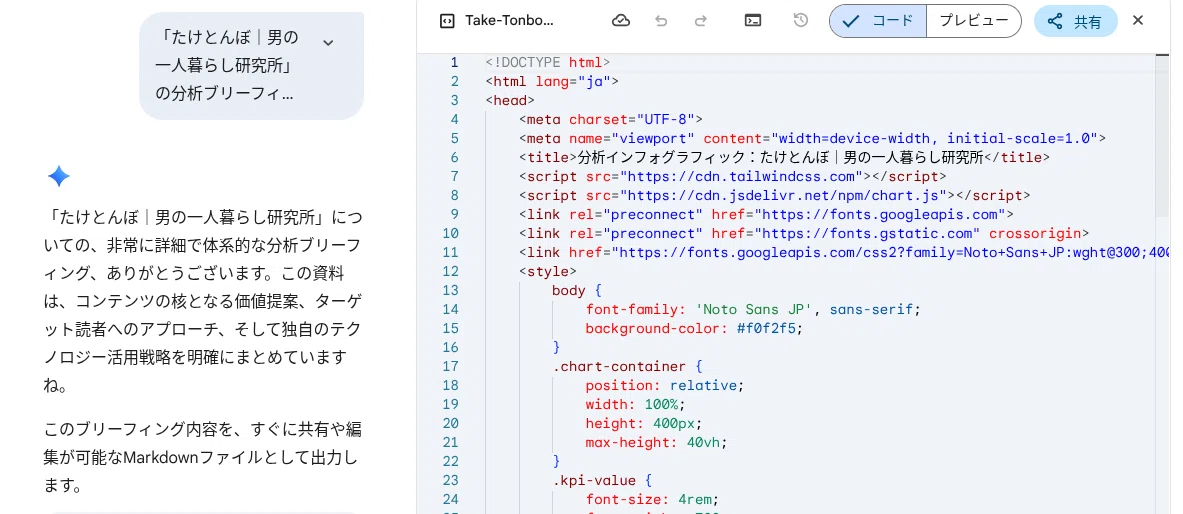Click the meta viewport code line
This screenshot has height=514, width=1183.
pos(813,138)
